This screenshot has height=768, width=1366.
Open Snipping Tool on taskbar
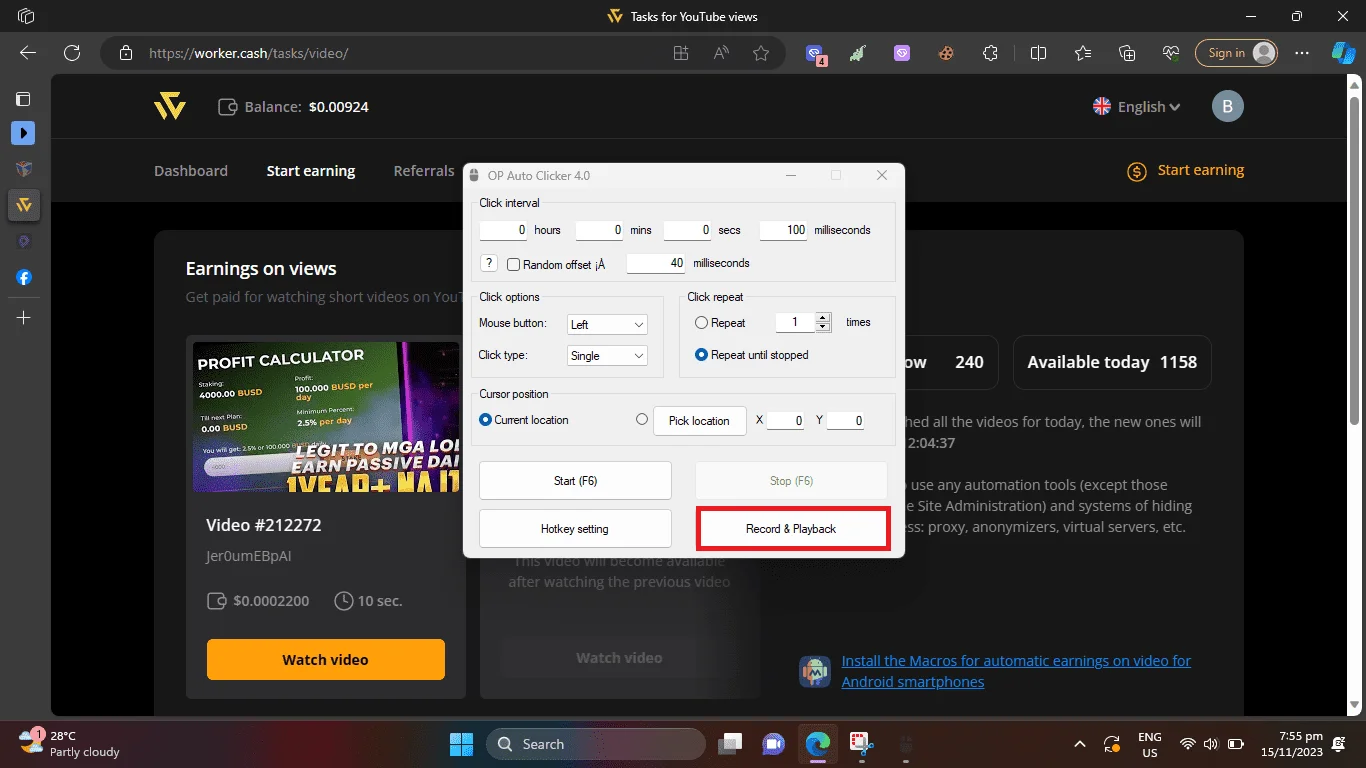coord(861,744)
